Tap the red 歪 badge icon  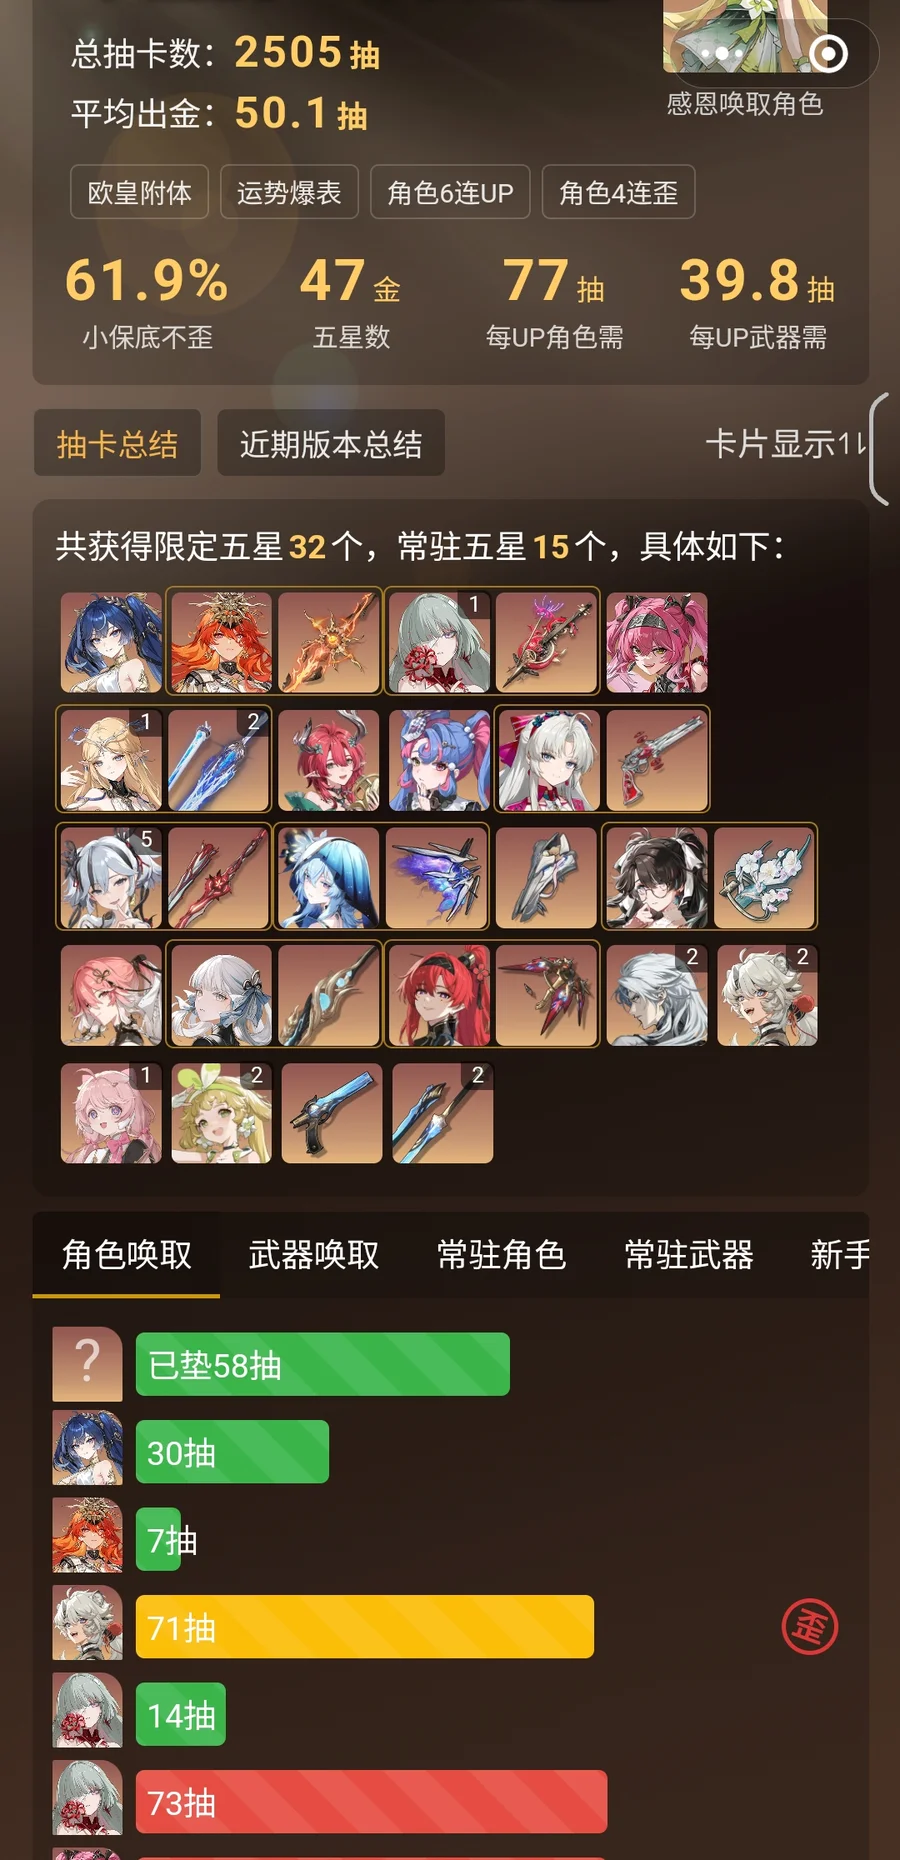tap(809, 1627)
